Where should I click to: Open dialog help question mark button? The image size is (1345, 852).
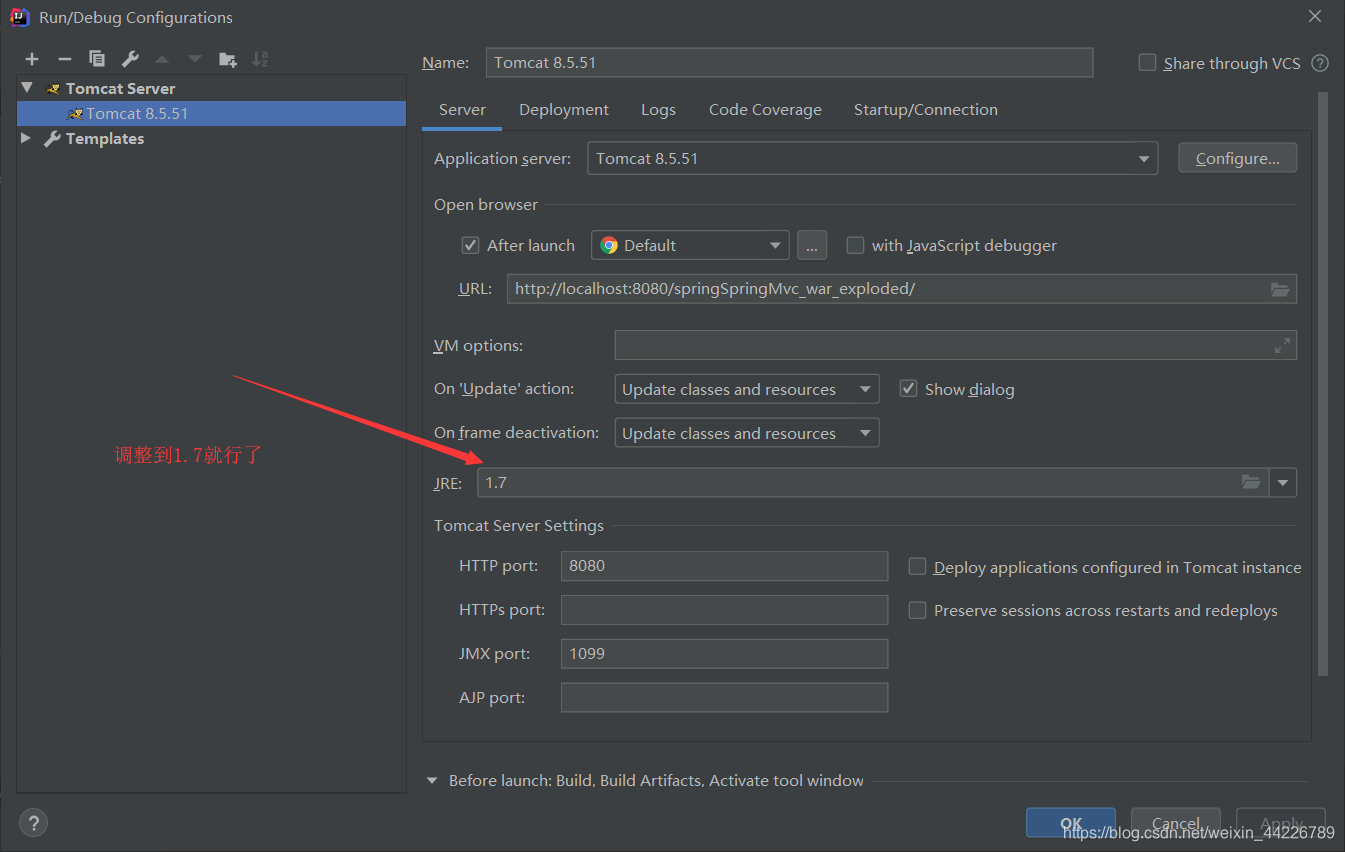(x=33, y=823)
